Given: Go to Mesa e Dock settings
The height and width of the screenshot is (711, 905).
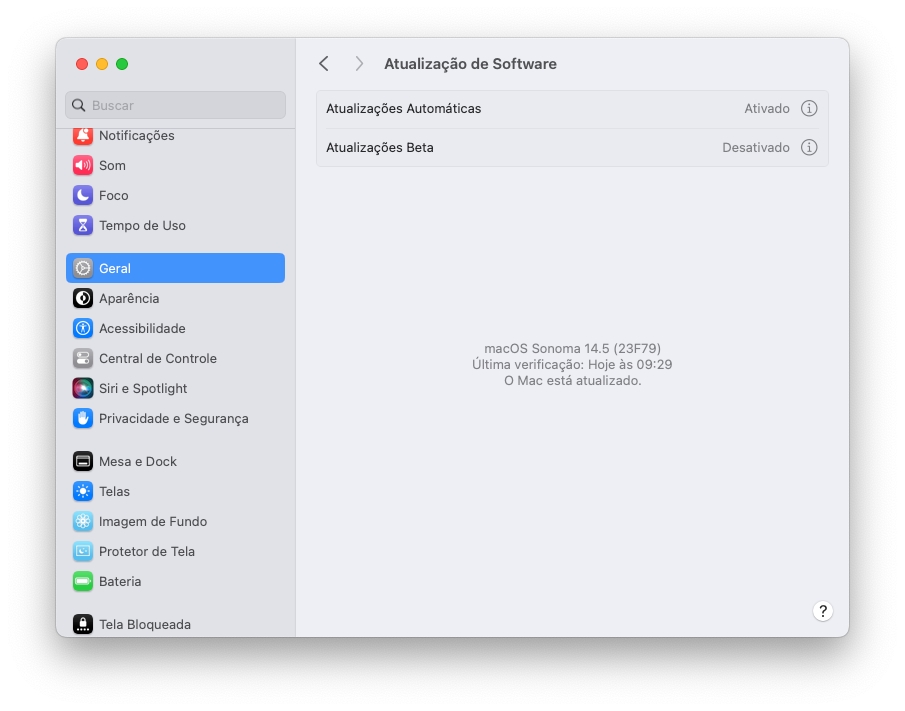Looking at the screenshot, I should click(137, 462).
